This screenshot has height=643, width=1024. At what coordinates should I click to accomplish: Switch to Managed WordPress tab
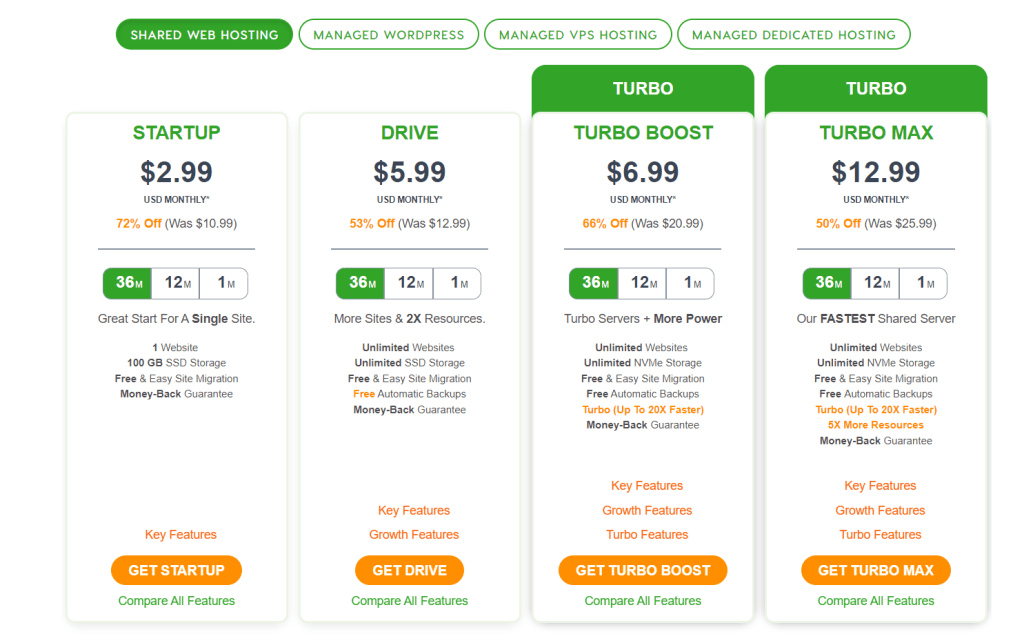coord(389,34)
